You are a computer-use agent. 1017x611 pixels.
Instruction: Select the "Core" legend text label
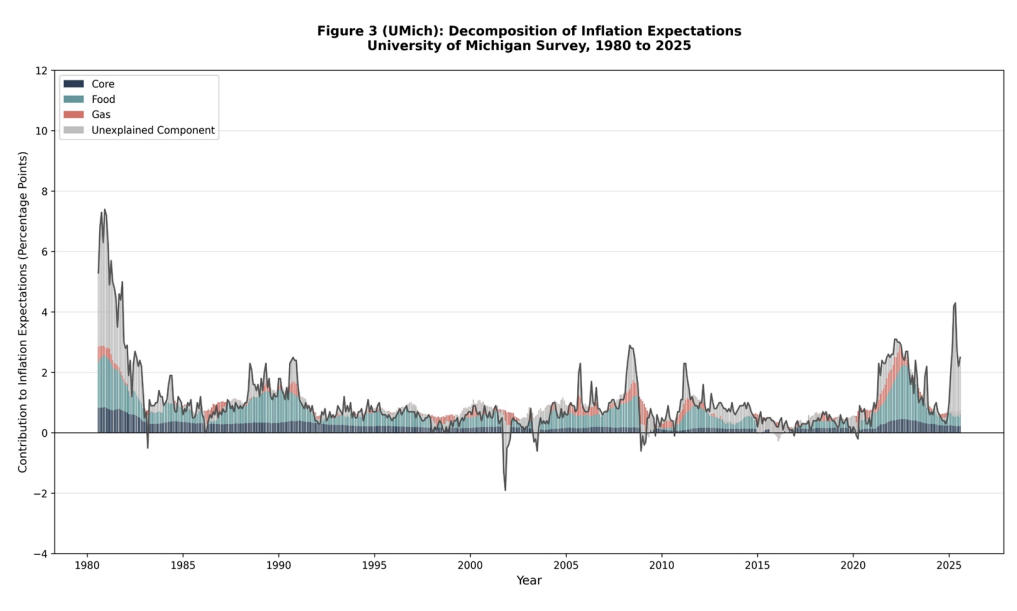(x=103, y=85)
